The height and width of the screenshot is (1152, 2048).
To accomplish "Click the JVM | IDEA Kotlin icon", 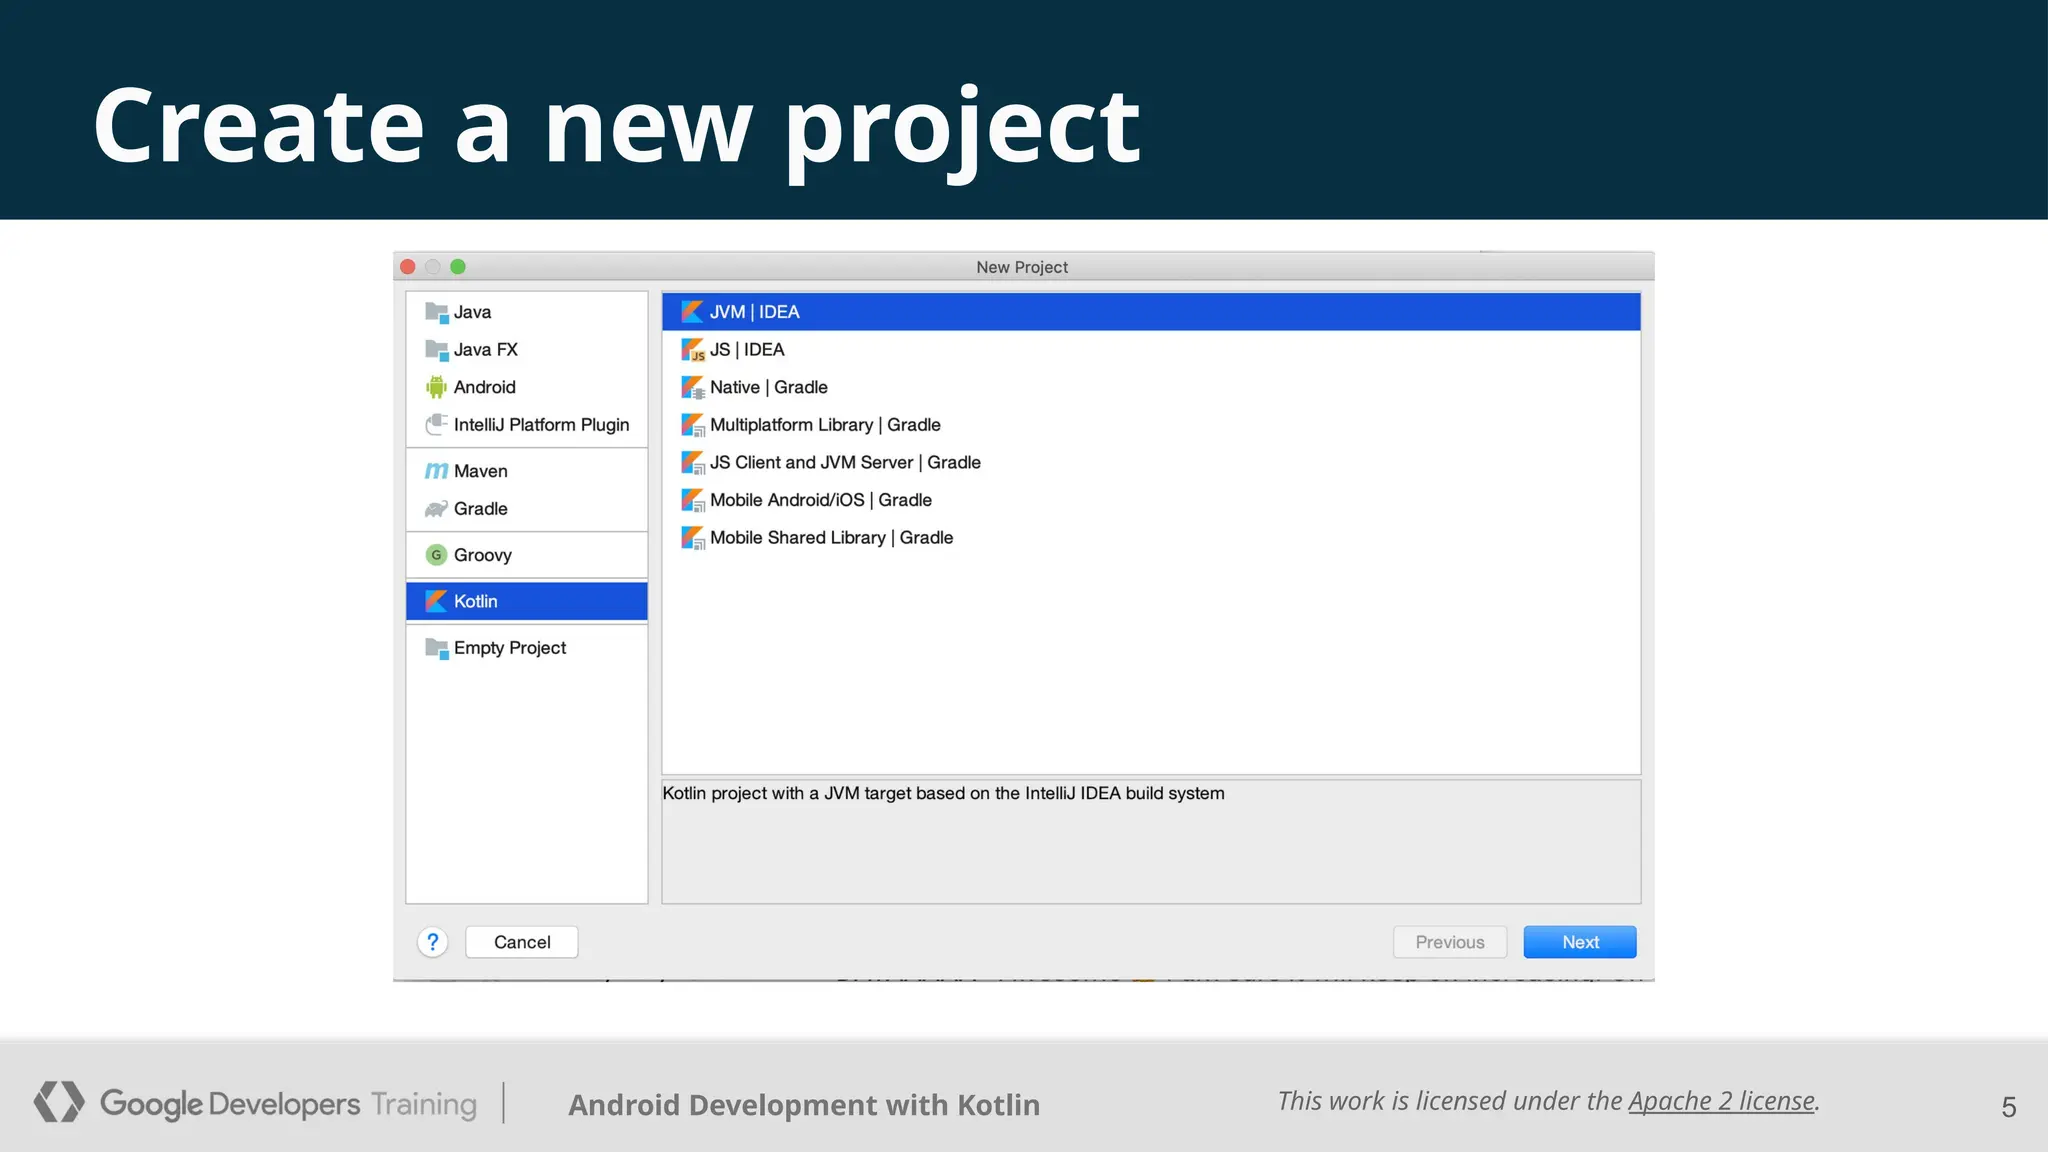I will pos(692,312).
